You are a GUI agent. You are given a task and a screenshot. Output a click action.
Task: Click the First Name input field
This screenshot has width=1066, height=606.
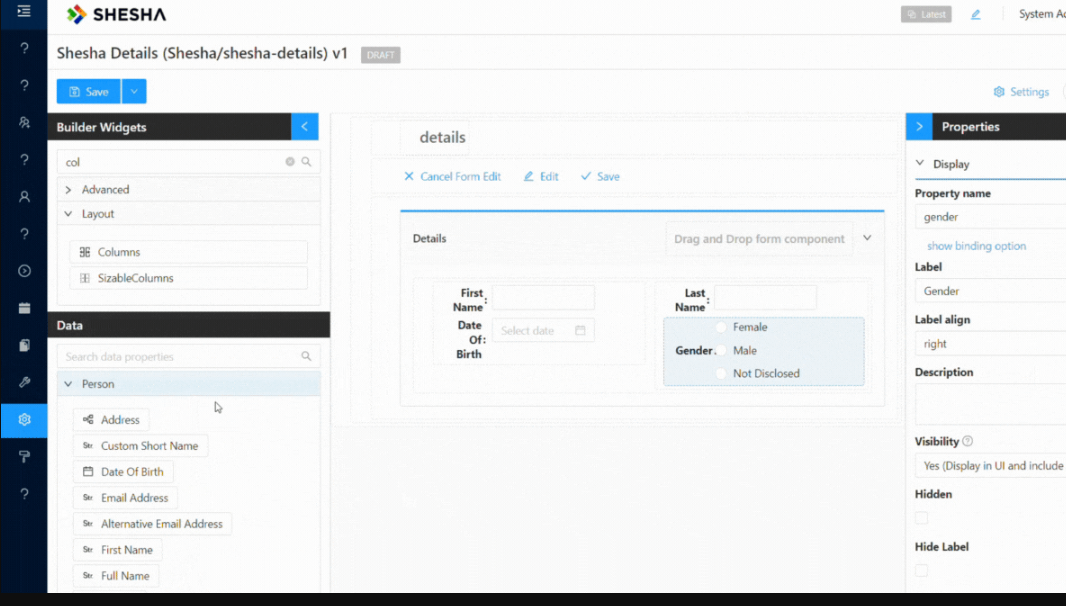pos(543,298)
